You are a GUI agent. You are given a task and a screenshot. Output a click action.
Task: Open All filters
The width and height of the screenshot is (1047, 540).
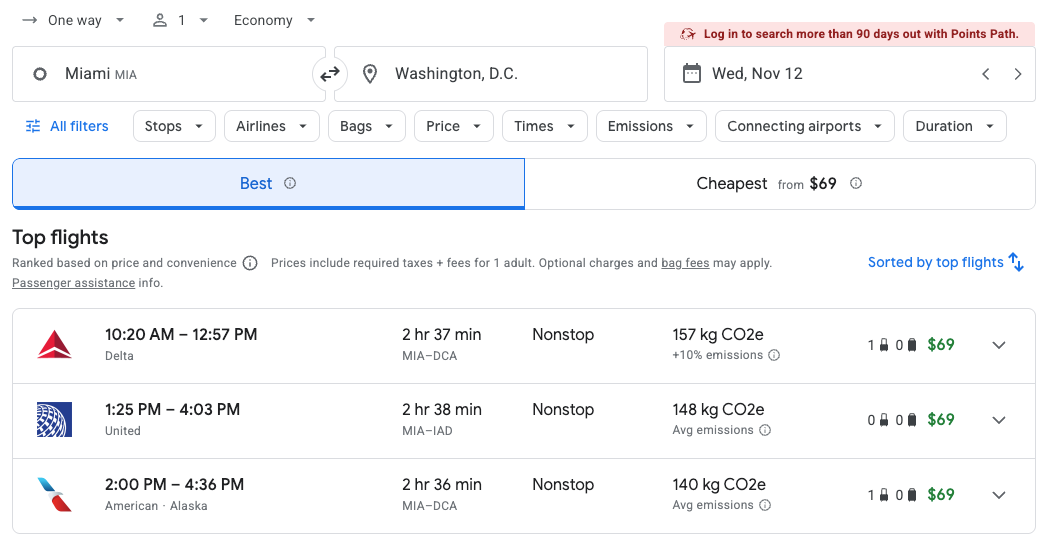tap(67, 126)
